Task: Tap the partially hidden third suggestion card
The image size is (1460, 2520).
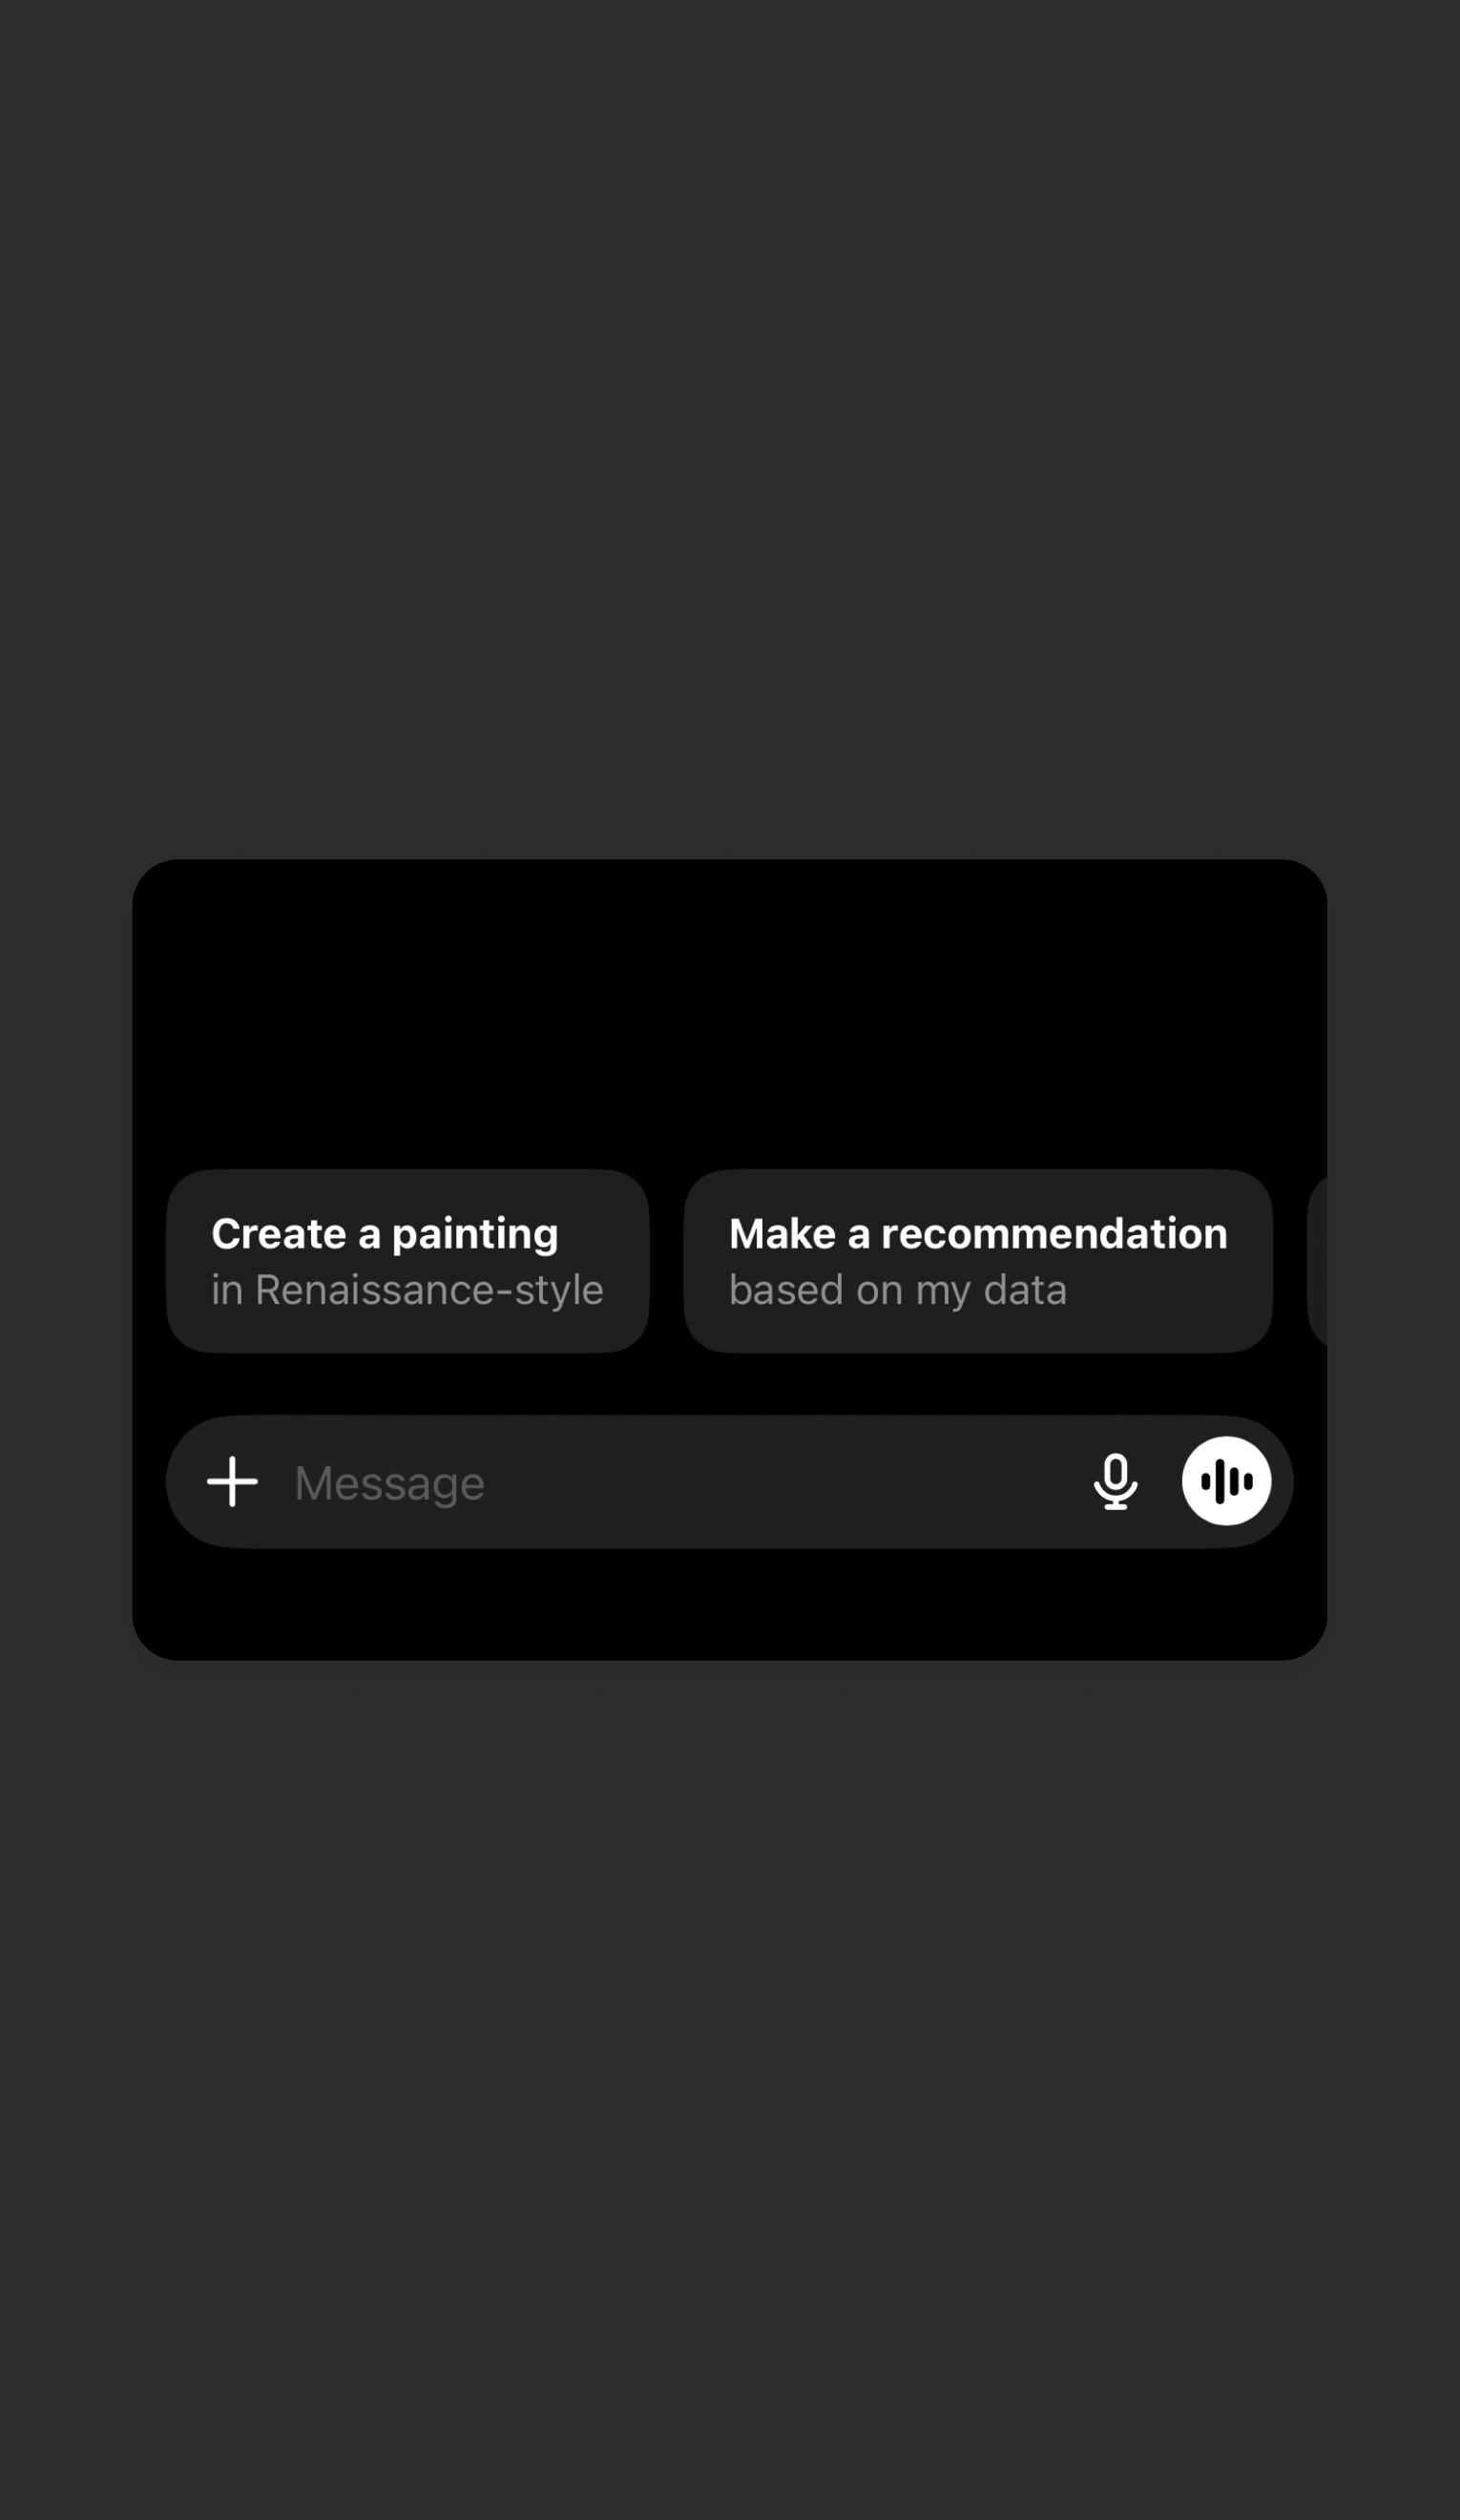Action: click(x=1317, y=1261)
